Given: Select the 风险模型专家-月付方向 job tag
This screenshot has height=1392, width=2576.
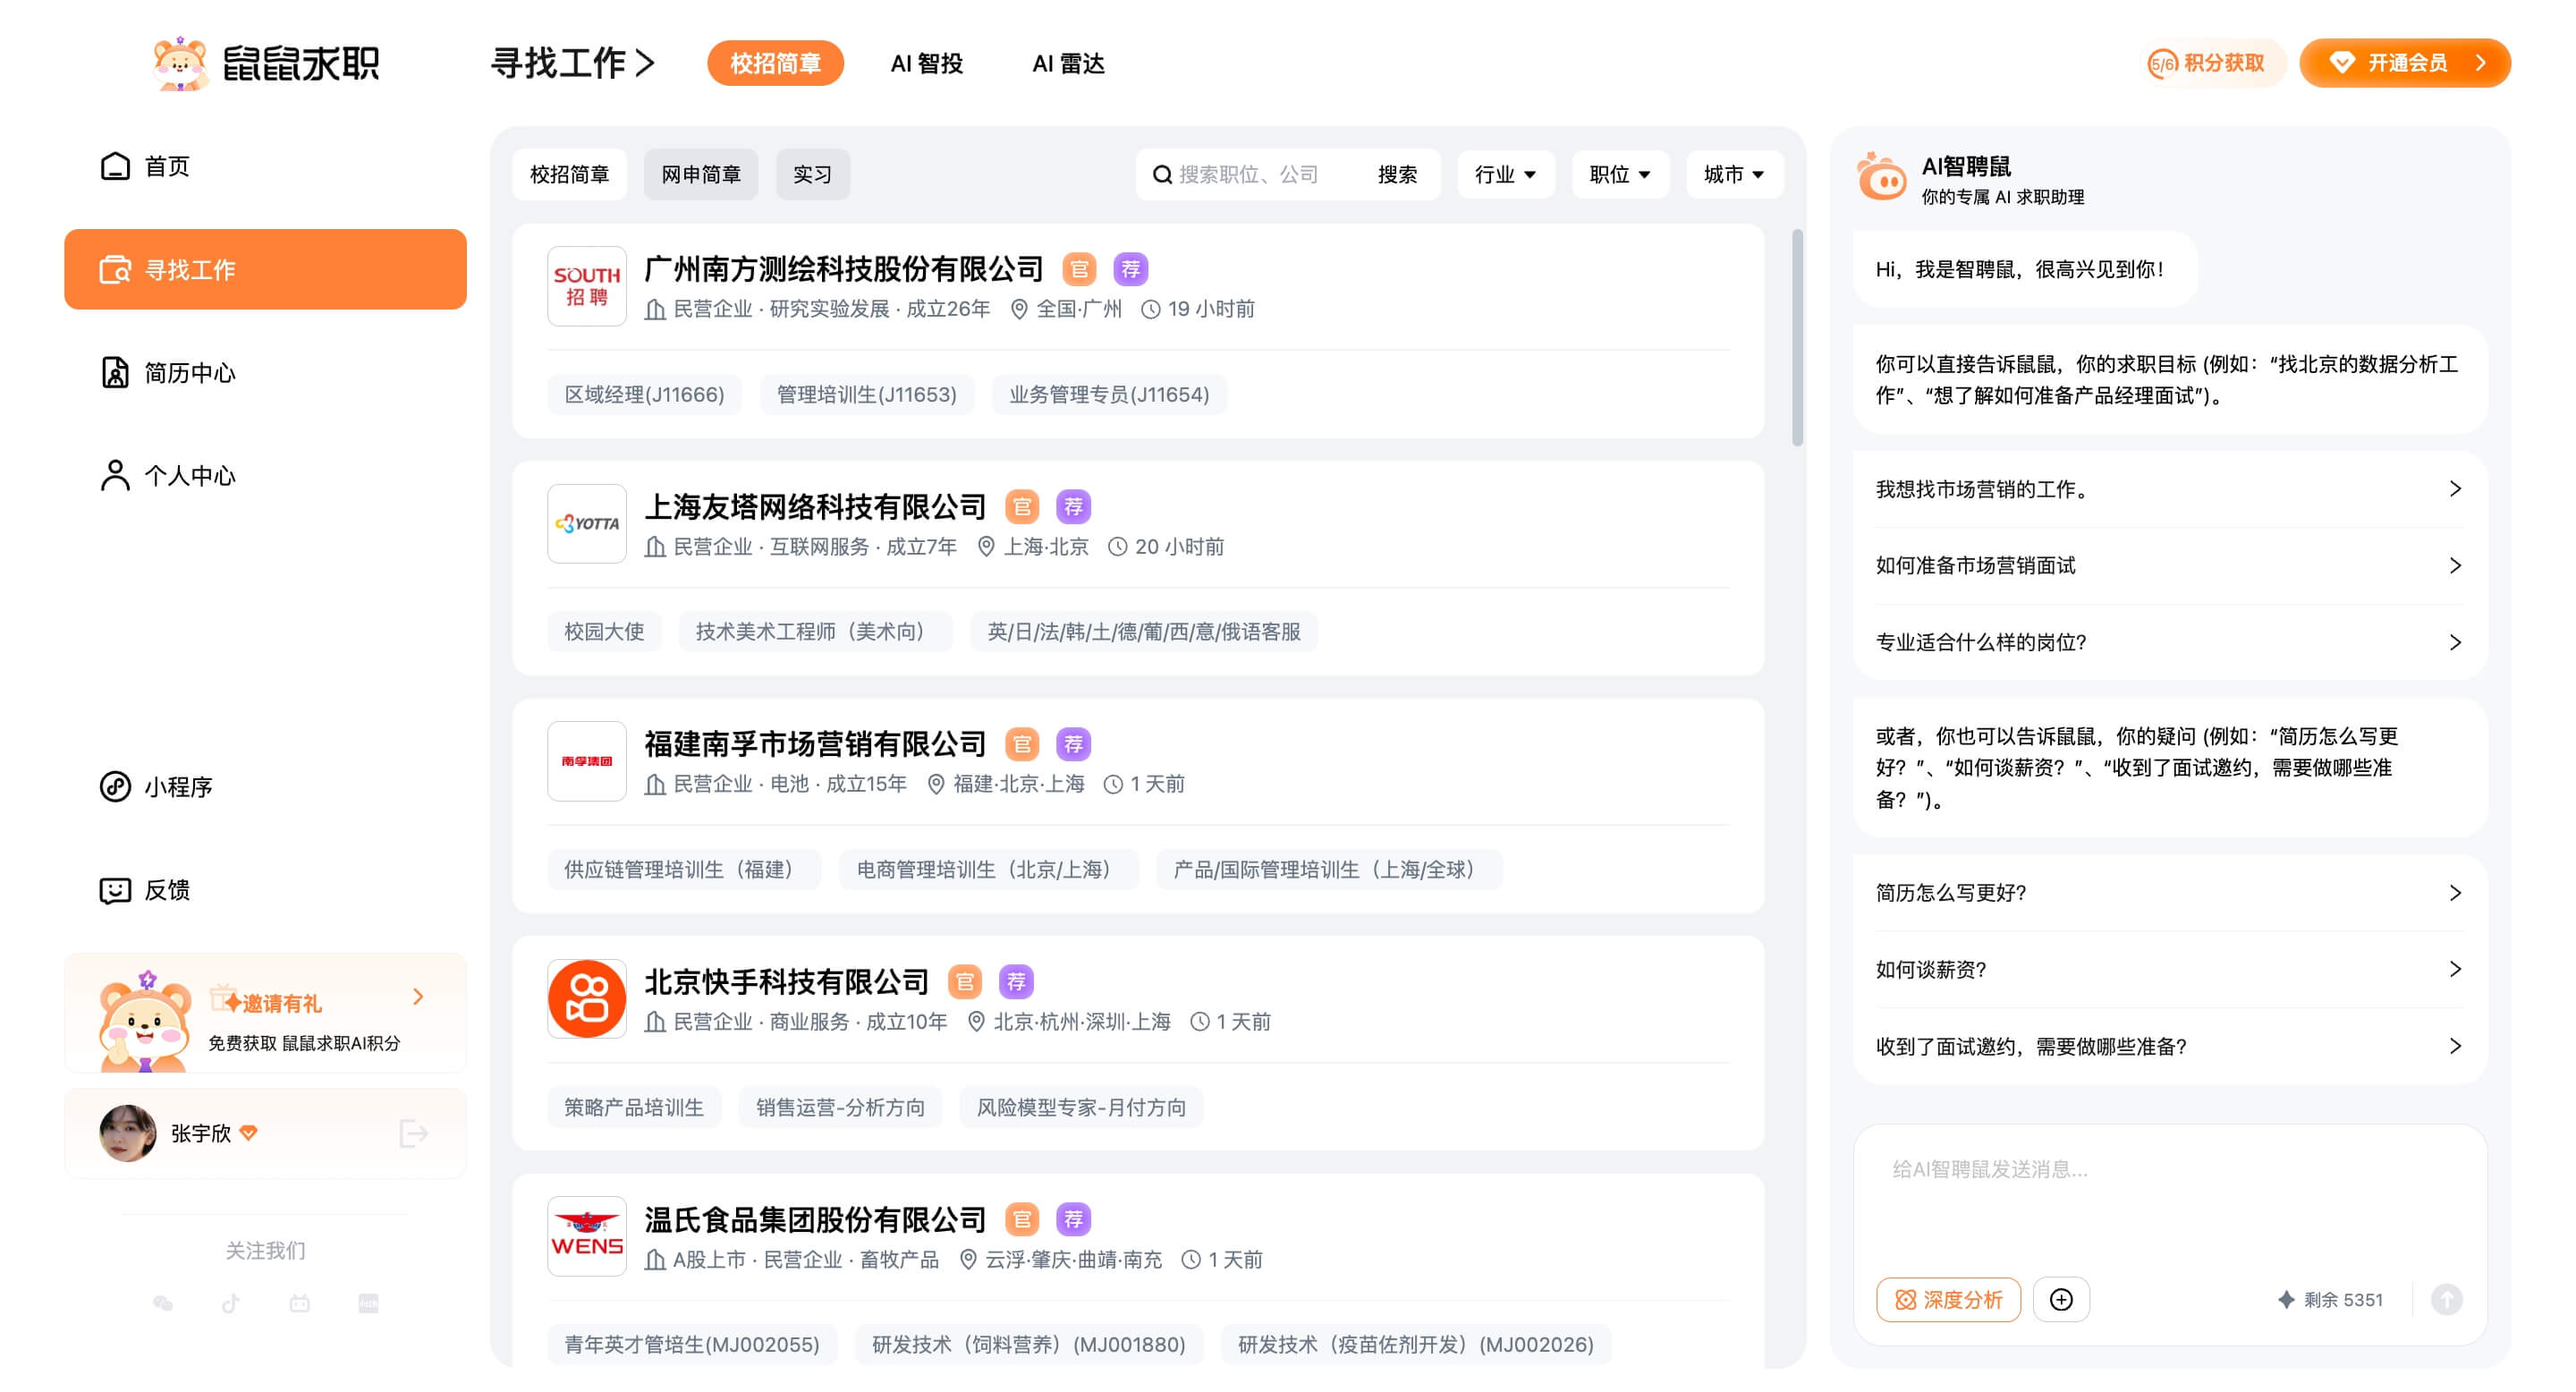Looking at the screenshot, I should tap(1081, 1107).
